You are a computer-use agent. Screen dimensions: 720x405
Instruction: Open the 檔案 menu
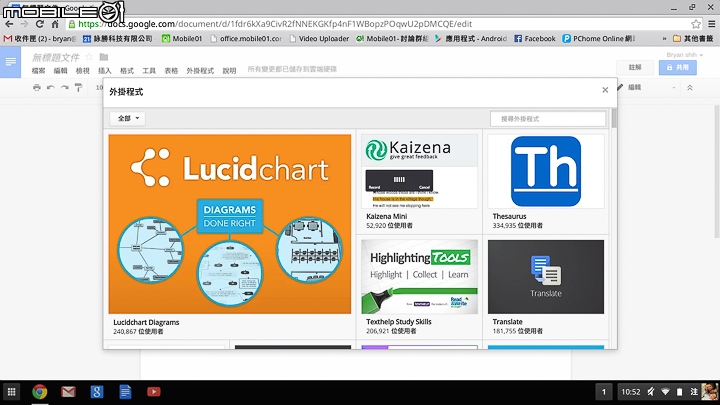coord(39,71)
